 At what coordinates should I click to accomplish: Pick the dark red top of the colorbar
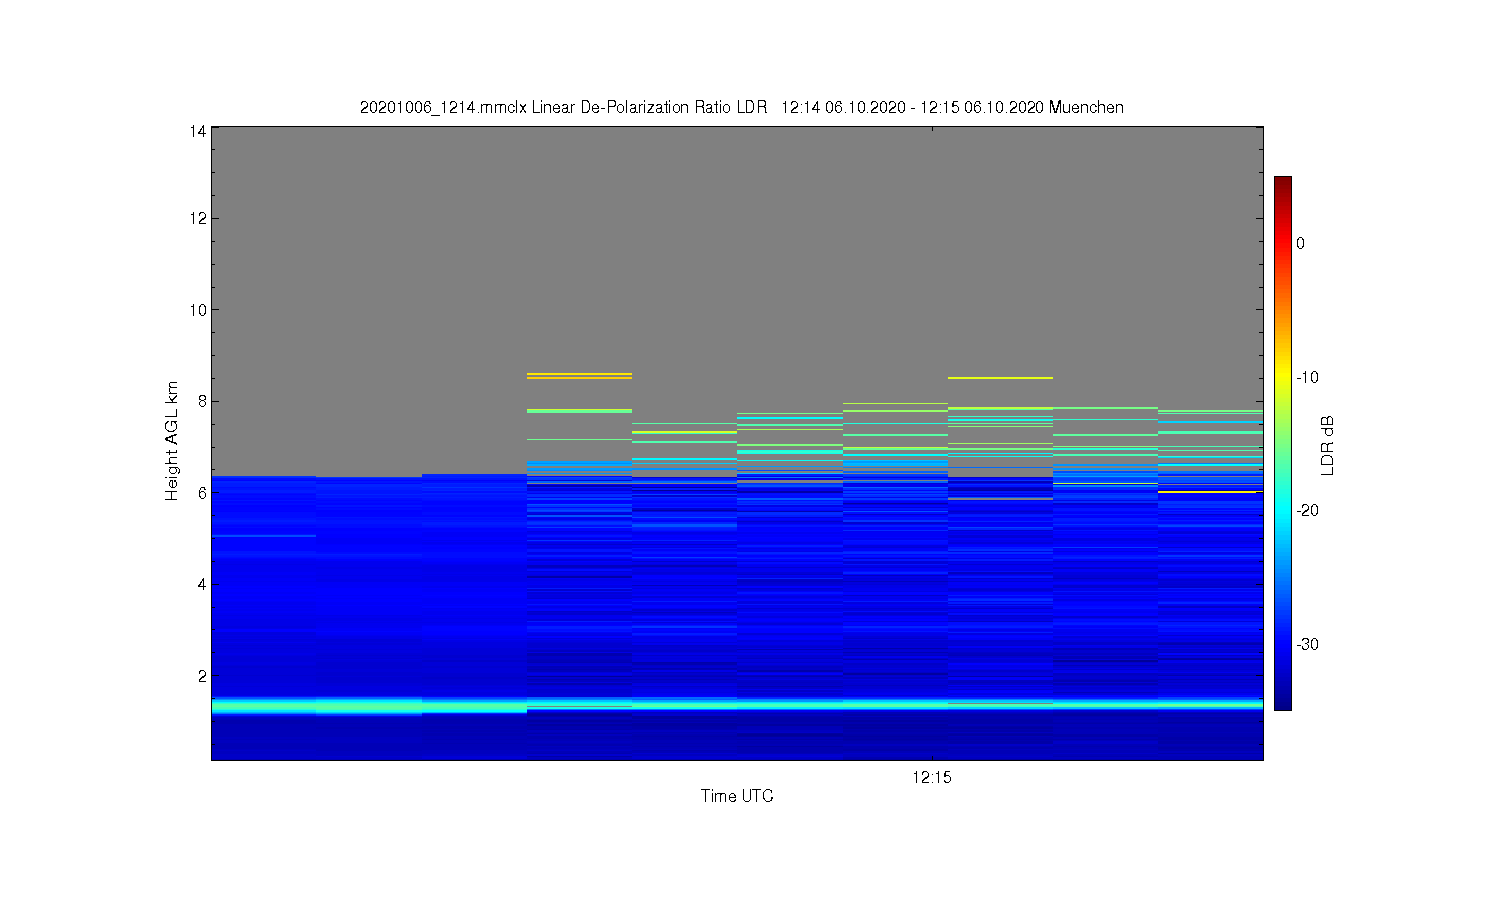1283,184
